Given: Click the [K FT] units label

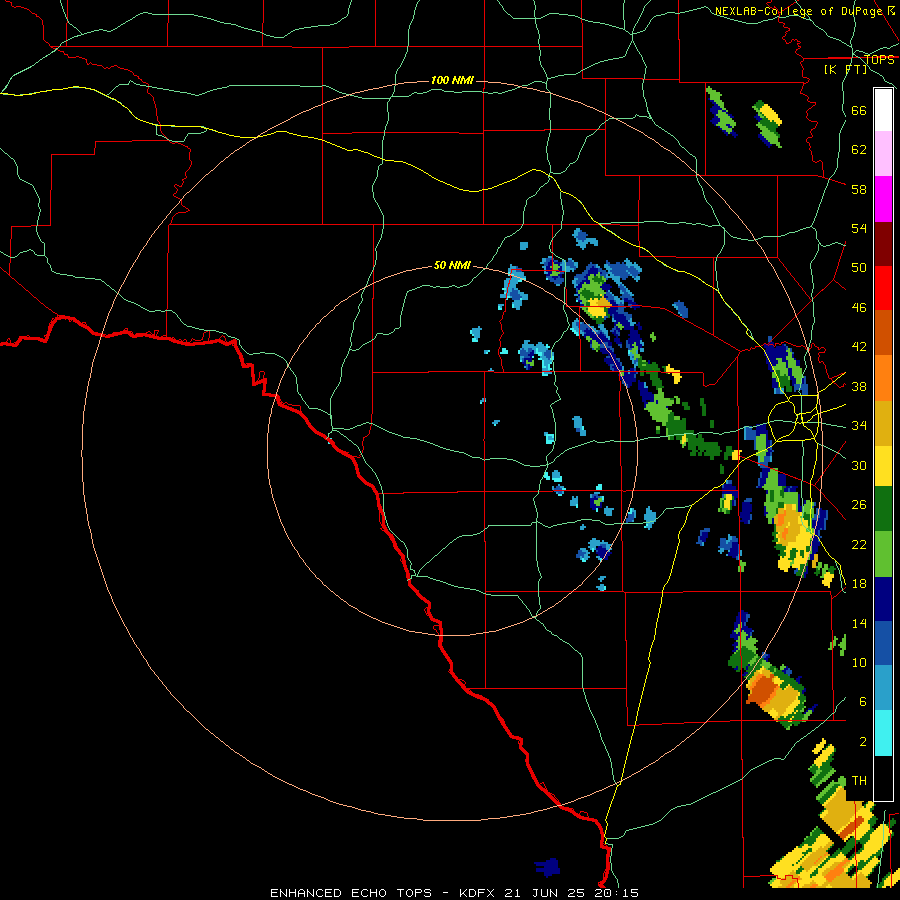Looking at the screenshot, I should click(x=845, y=69).
